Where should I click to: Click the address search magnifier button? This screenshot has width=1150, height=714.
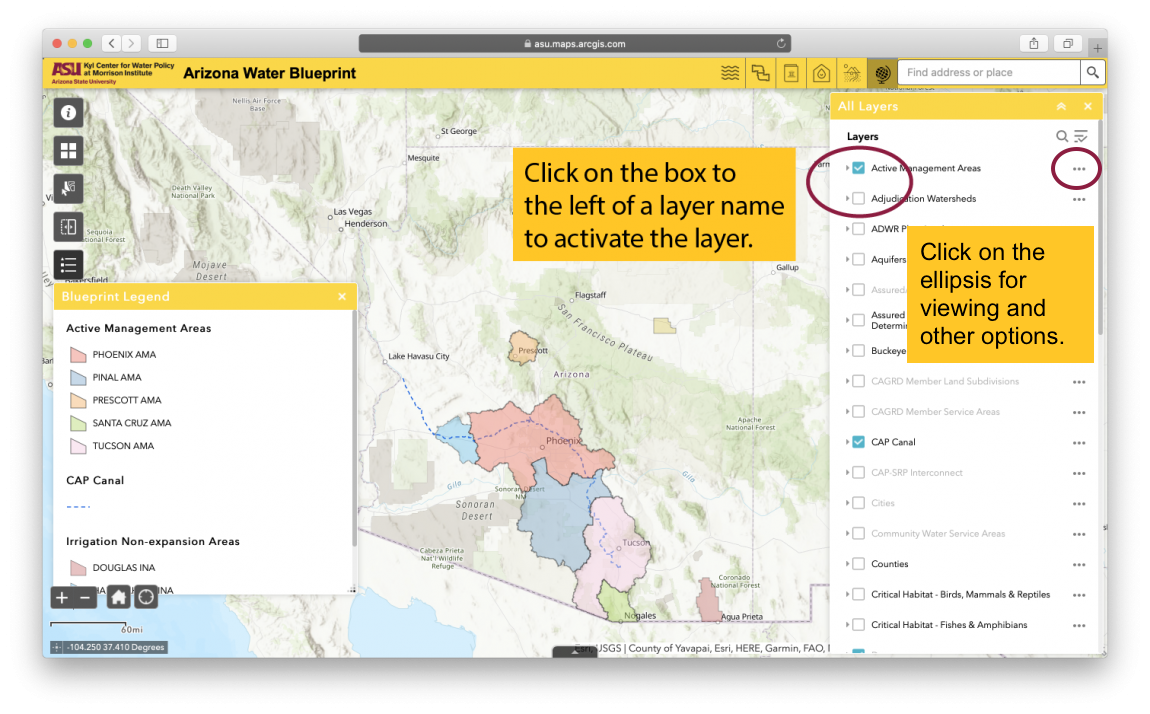[x=1092, y=73]
